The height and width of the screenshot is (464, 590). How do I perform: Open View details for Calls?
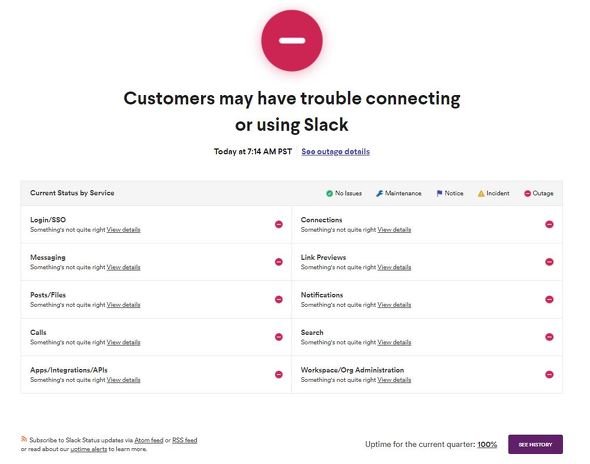pos(123,342)
